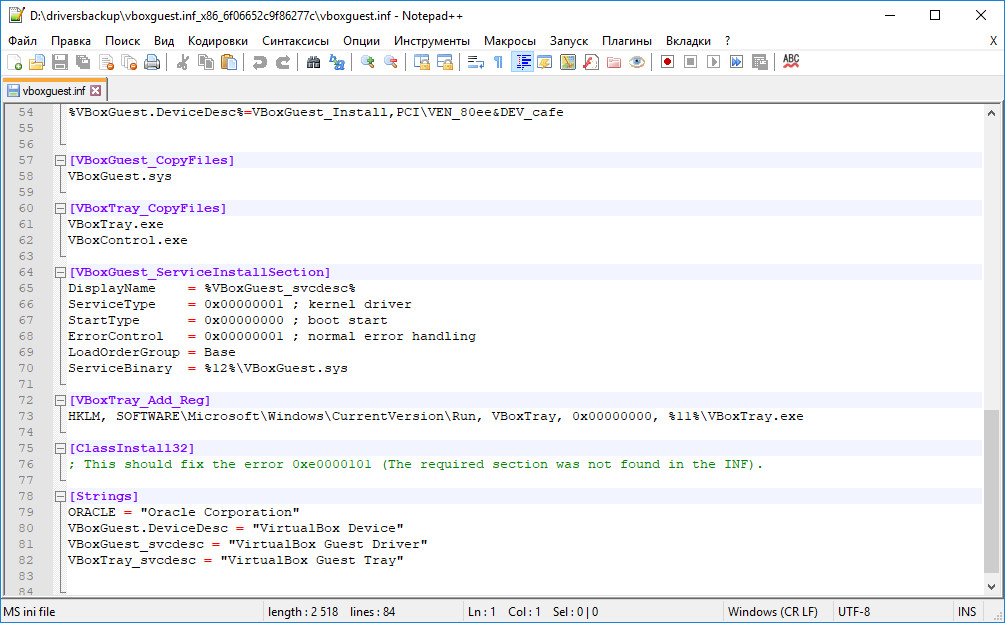Open the Правка menu

pos(71,41)
